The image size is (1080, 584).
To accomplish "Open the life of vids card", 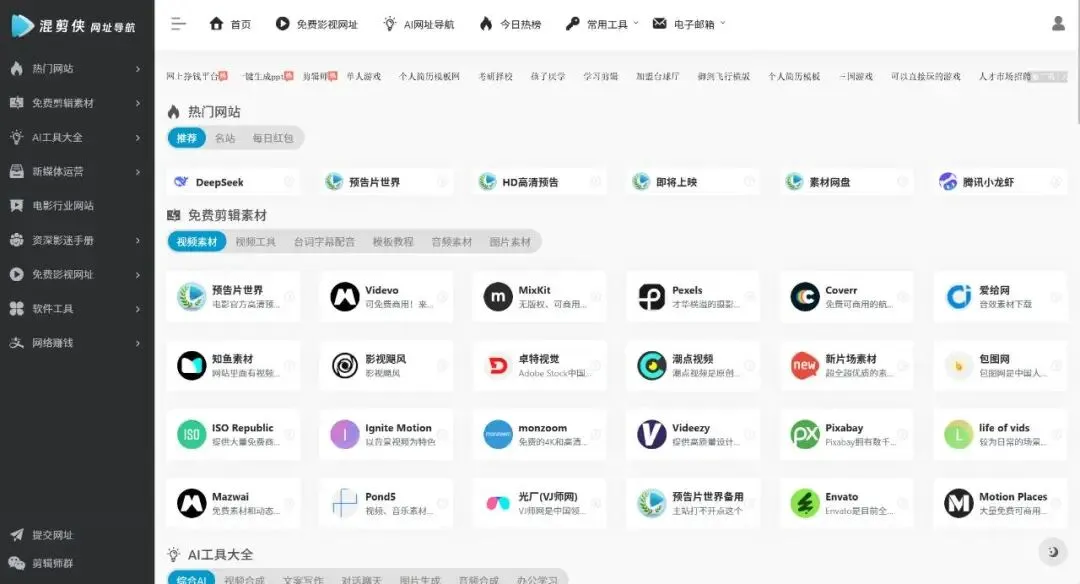I will (x=1000, y=435).
